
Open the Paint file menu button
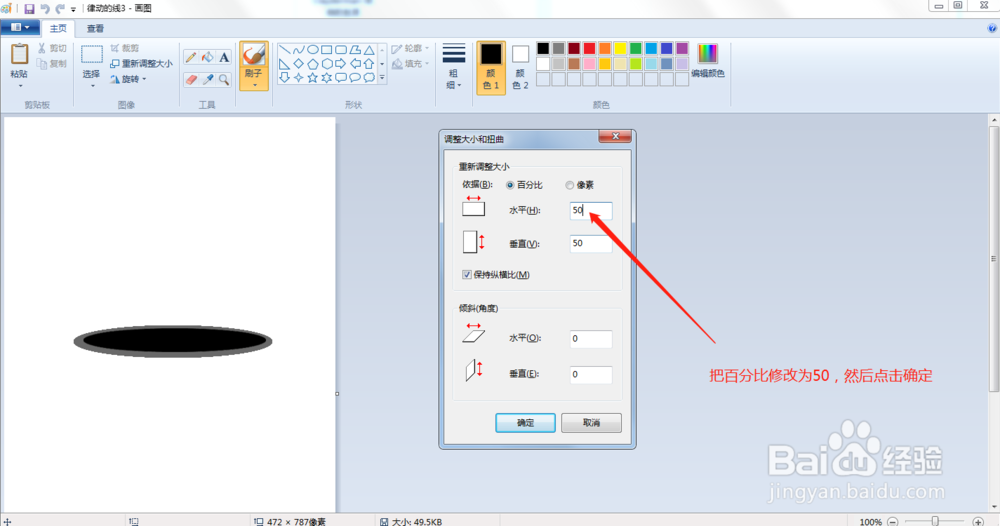point(20,27)
